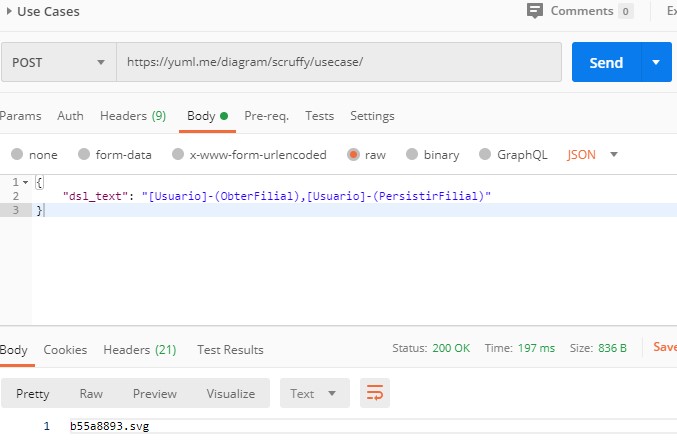Select x-www-form-urlencoded body type
Viewport: 677px width, 447px height.
(178, 155)
